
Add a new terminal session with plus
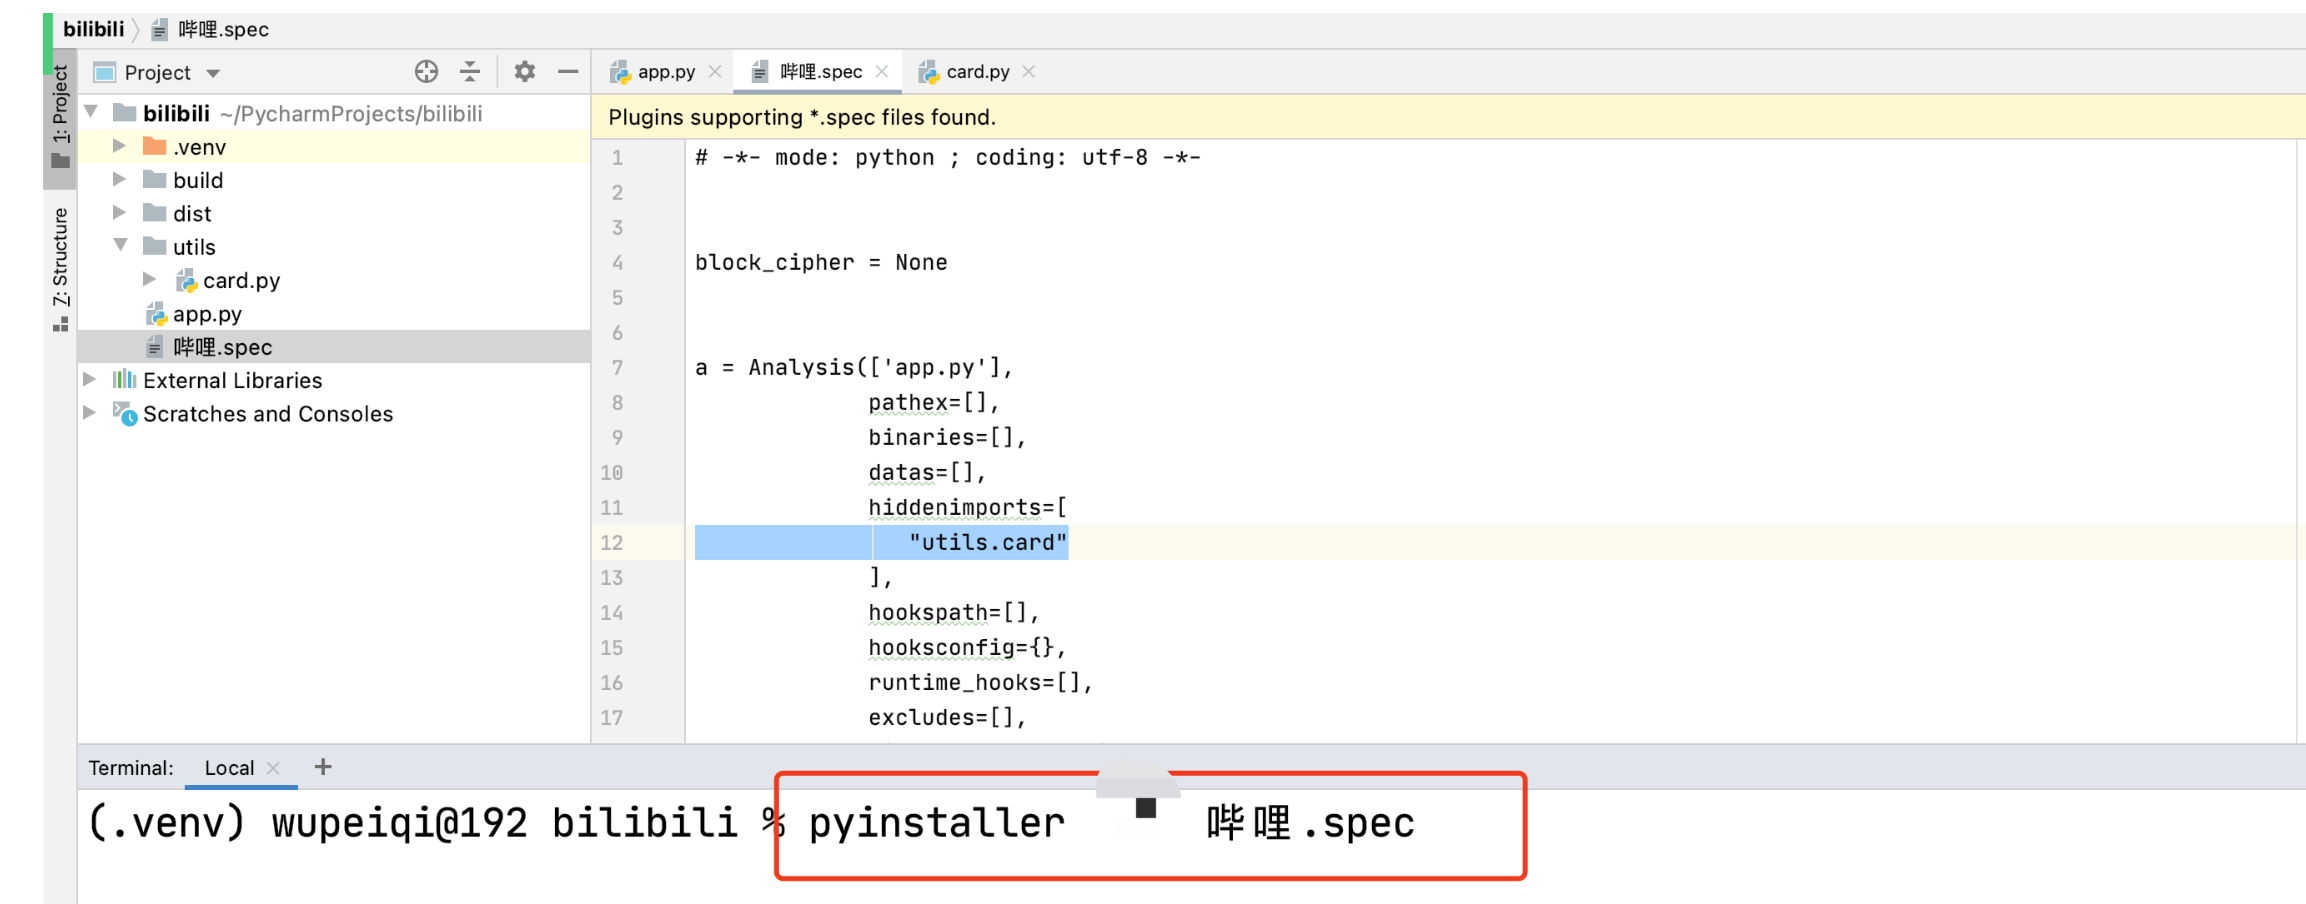point(322,766)
